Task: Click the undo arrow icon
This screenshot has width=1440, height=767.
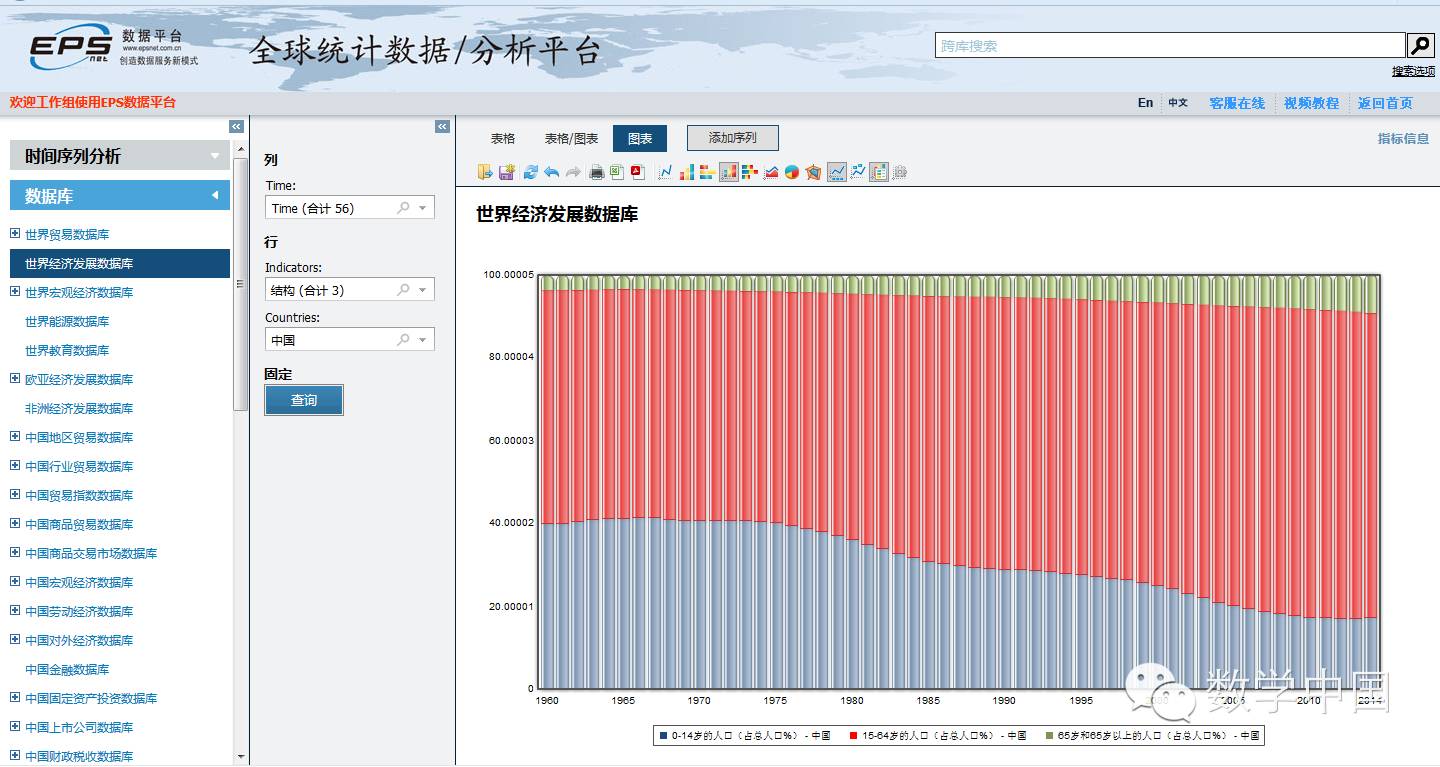Action: coord(551,172)
